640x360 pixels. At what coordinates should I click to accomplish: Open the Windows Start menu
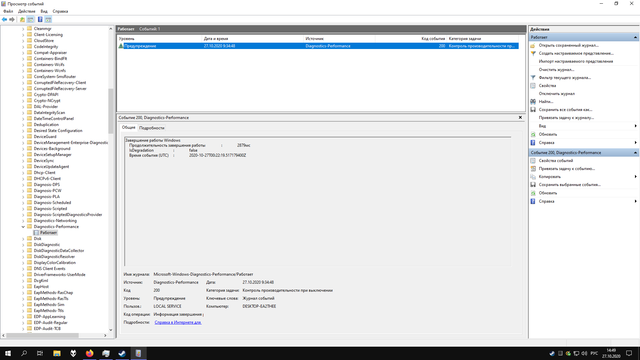click(x=8, y=353)
